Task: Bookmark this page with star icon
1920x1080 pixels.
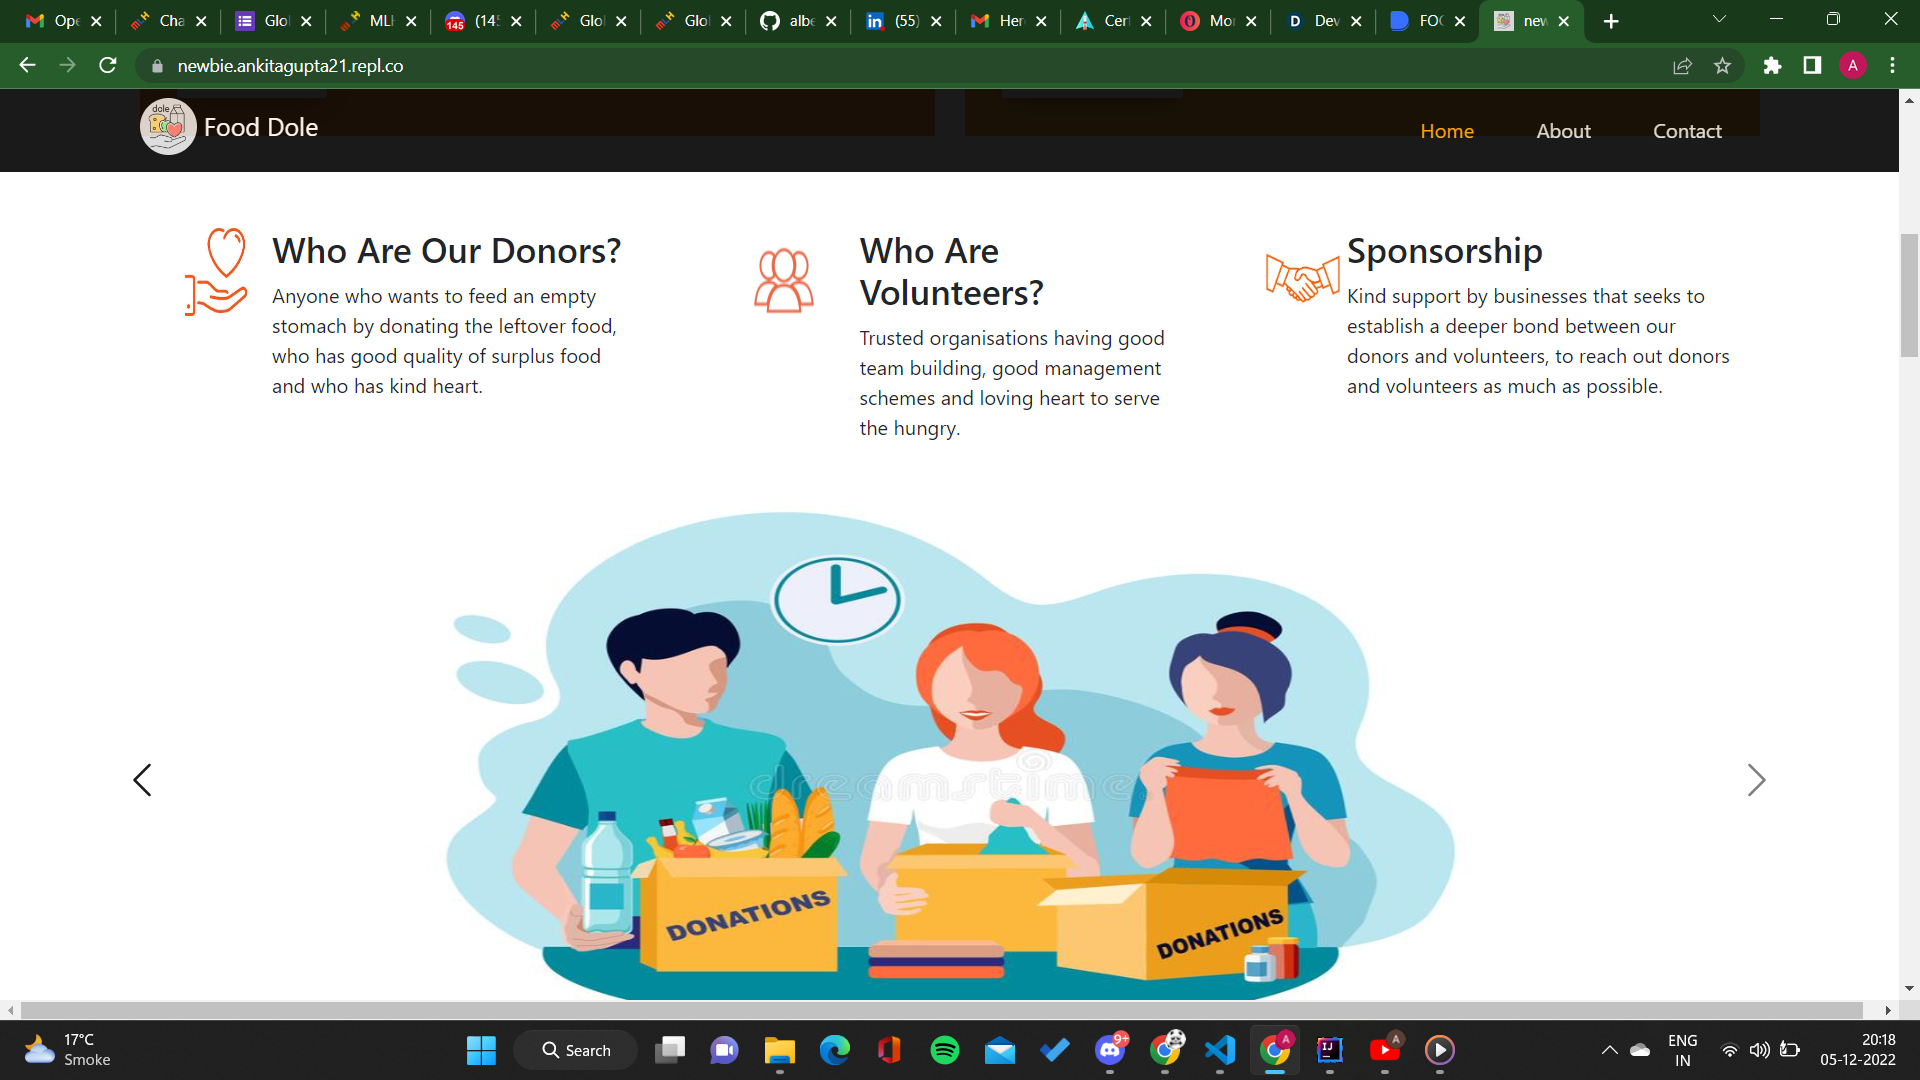Action: pyautogui.click(x=1722, y=66)
